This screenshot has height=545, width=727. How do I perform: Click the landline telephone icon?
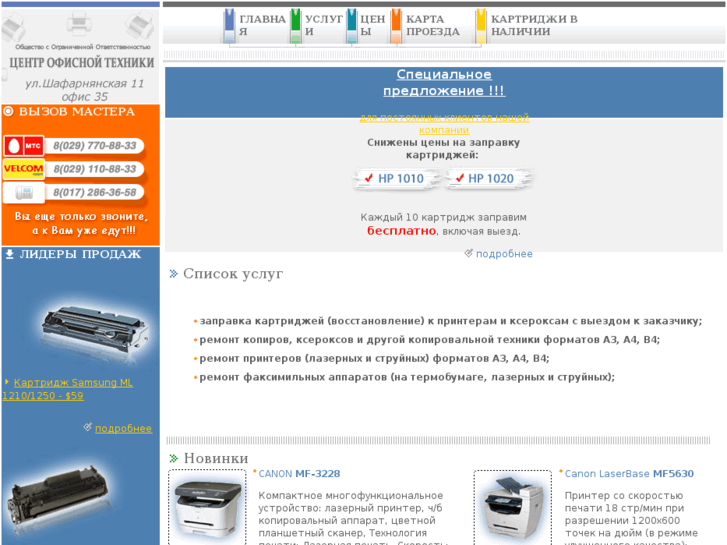coord(24,192)
